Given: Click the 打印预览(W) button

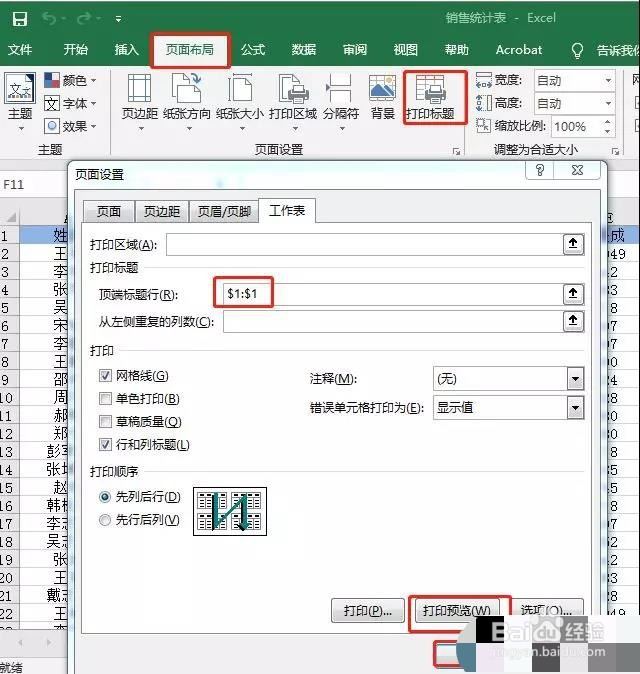Looking at the screenshot, I should tap(456, 610).
